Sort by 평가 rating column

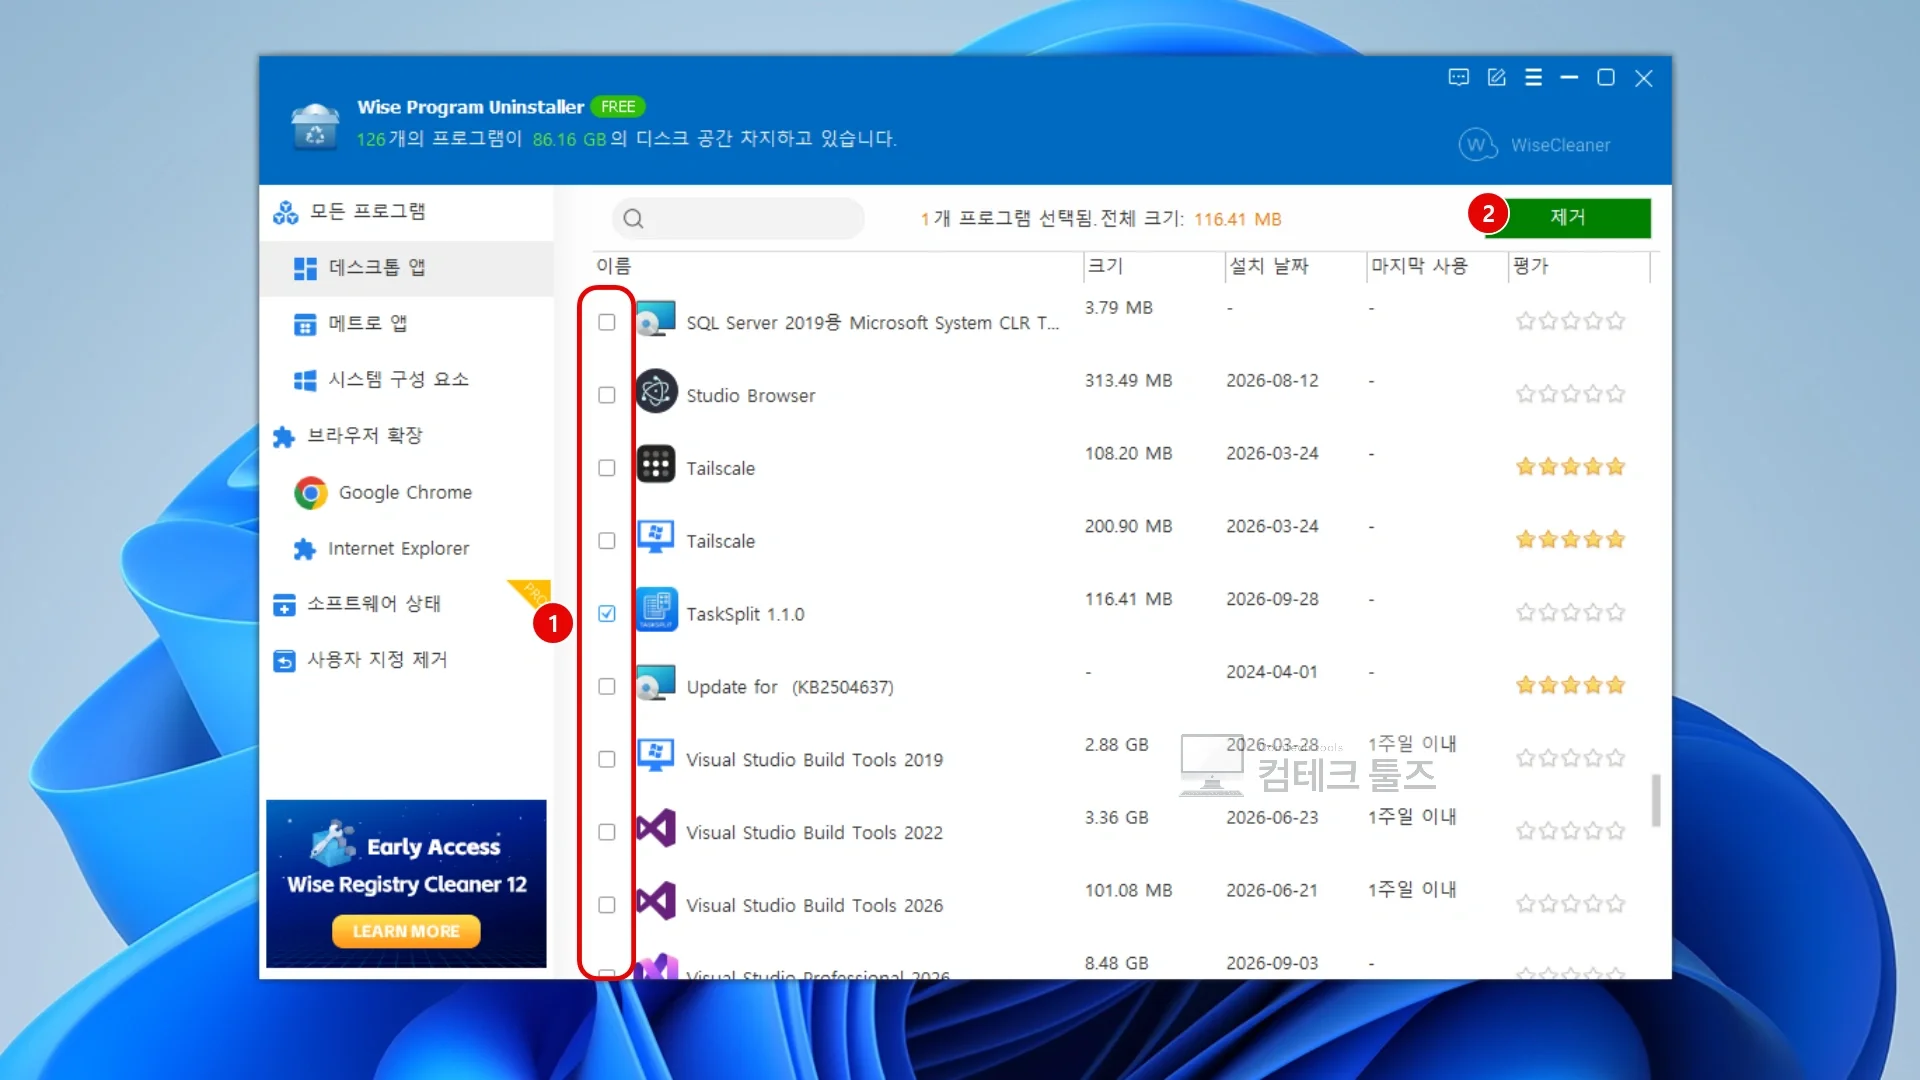1530,266
